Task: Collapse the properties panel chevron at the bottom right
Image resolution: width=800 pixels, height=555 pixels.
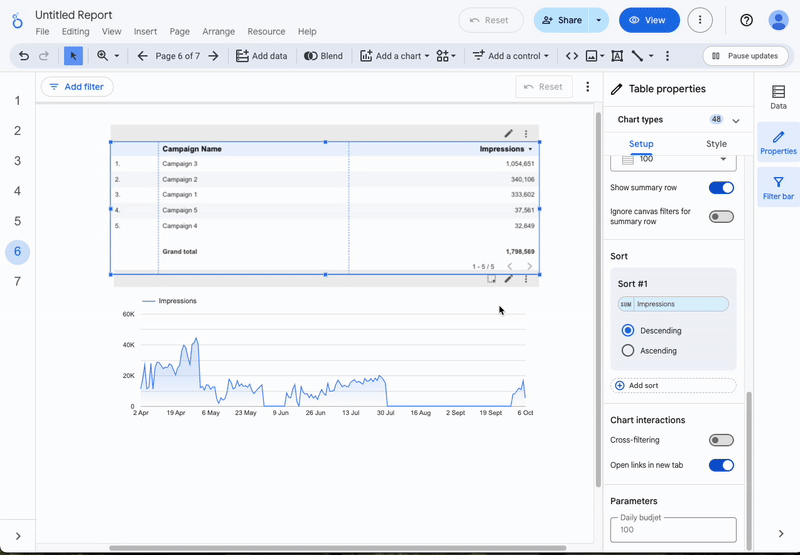Action: (781, 534)
